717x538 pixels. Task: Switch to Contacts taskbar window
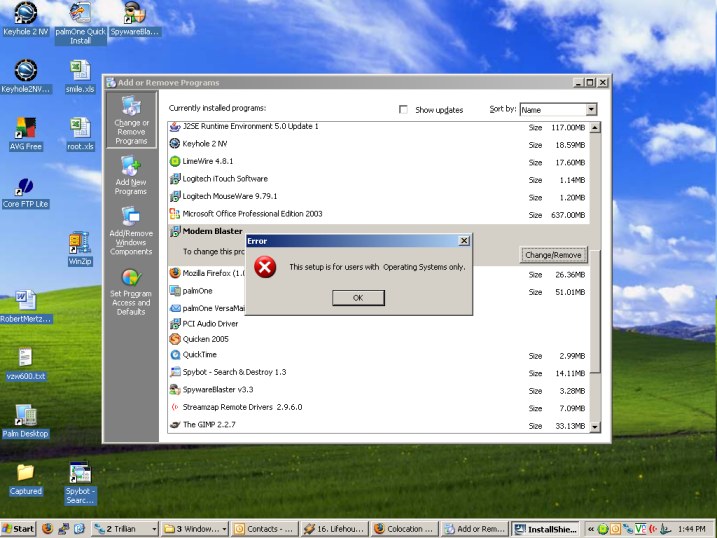coord(264,529)
